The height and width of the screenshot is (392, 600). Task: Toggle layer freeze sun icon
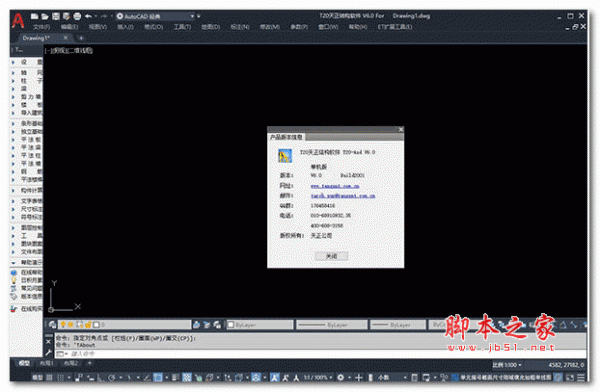71,325
